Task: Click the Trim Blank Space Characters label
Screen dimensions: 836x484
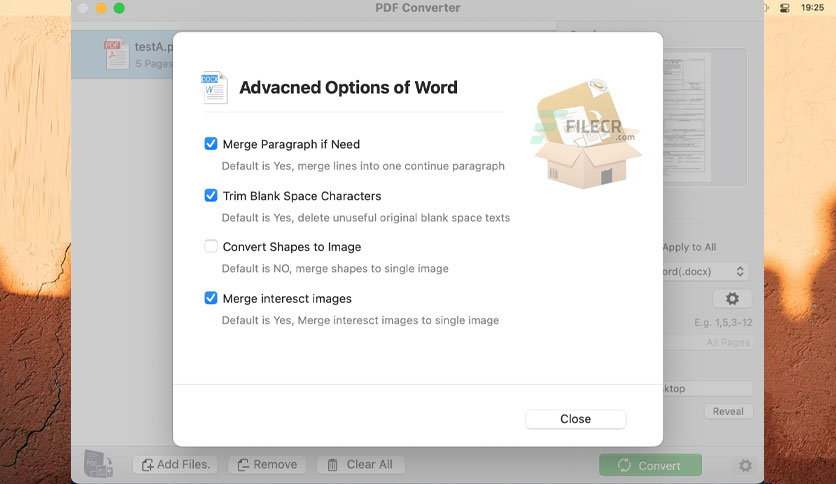Action: pos(302,196)
